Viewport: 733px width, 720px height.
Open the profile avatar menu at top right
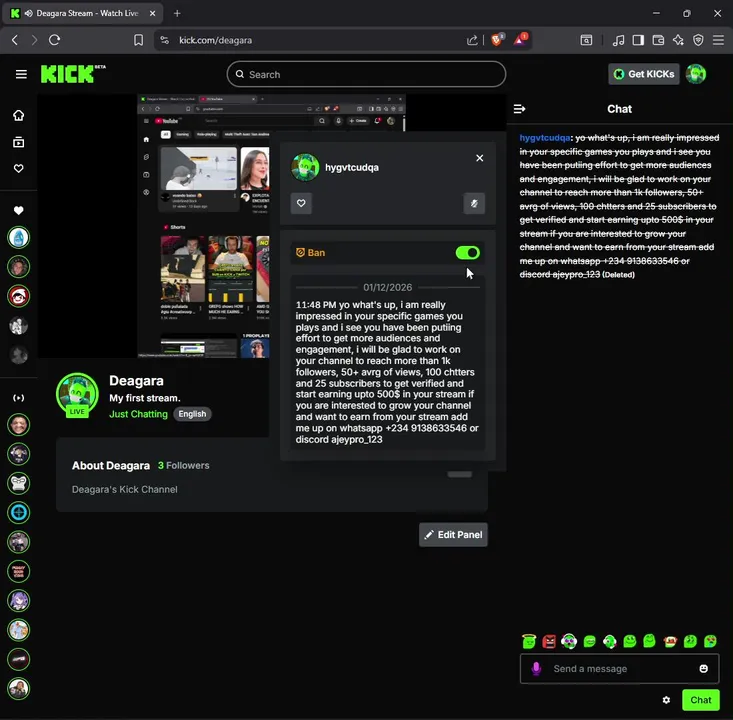click(696, 74)
